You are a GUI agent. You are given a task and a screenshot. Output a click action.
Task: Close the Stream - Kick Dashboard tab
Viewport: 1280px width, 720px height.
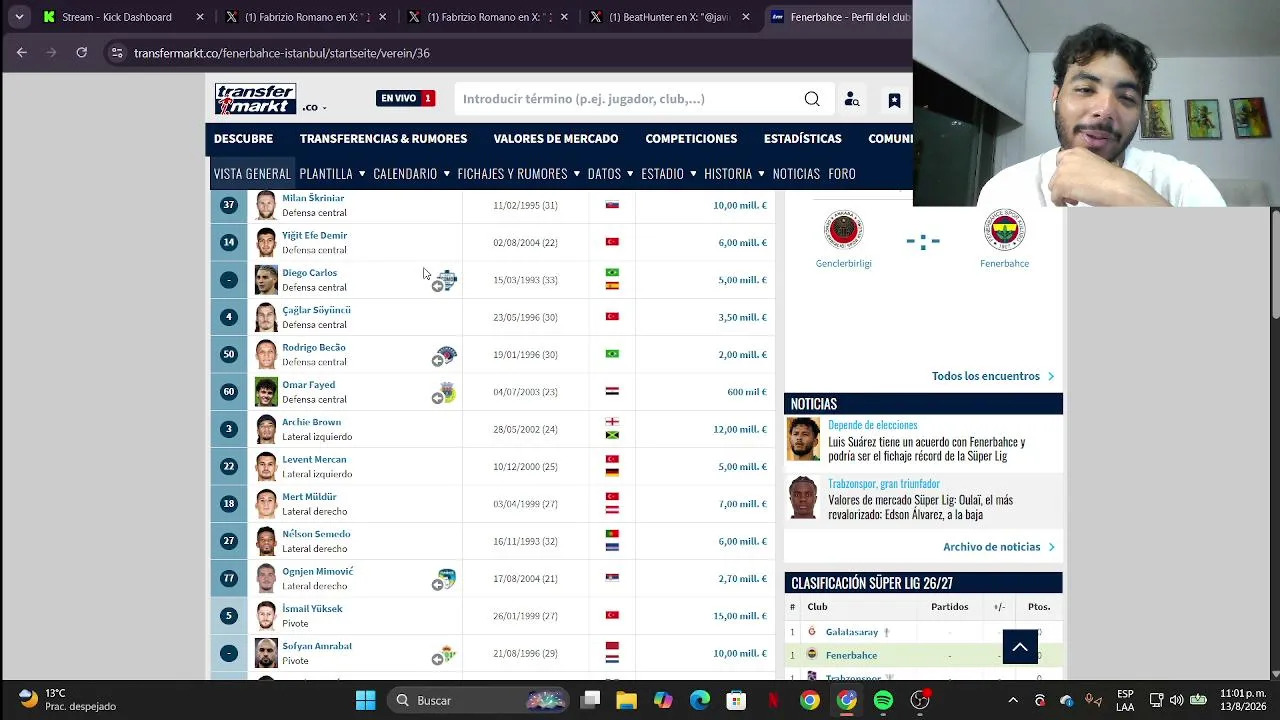(x=200, y=17)
